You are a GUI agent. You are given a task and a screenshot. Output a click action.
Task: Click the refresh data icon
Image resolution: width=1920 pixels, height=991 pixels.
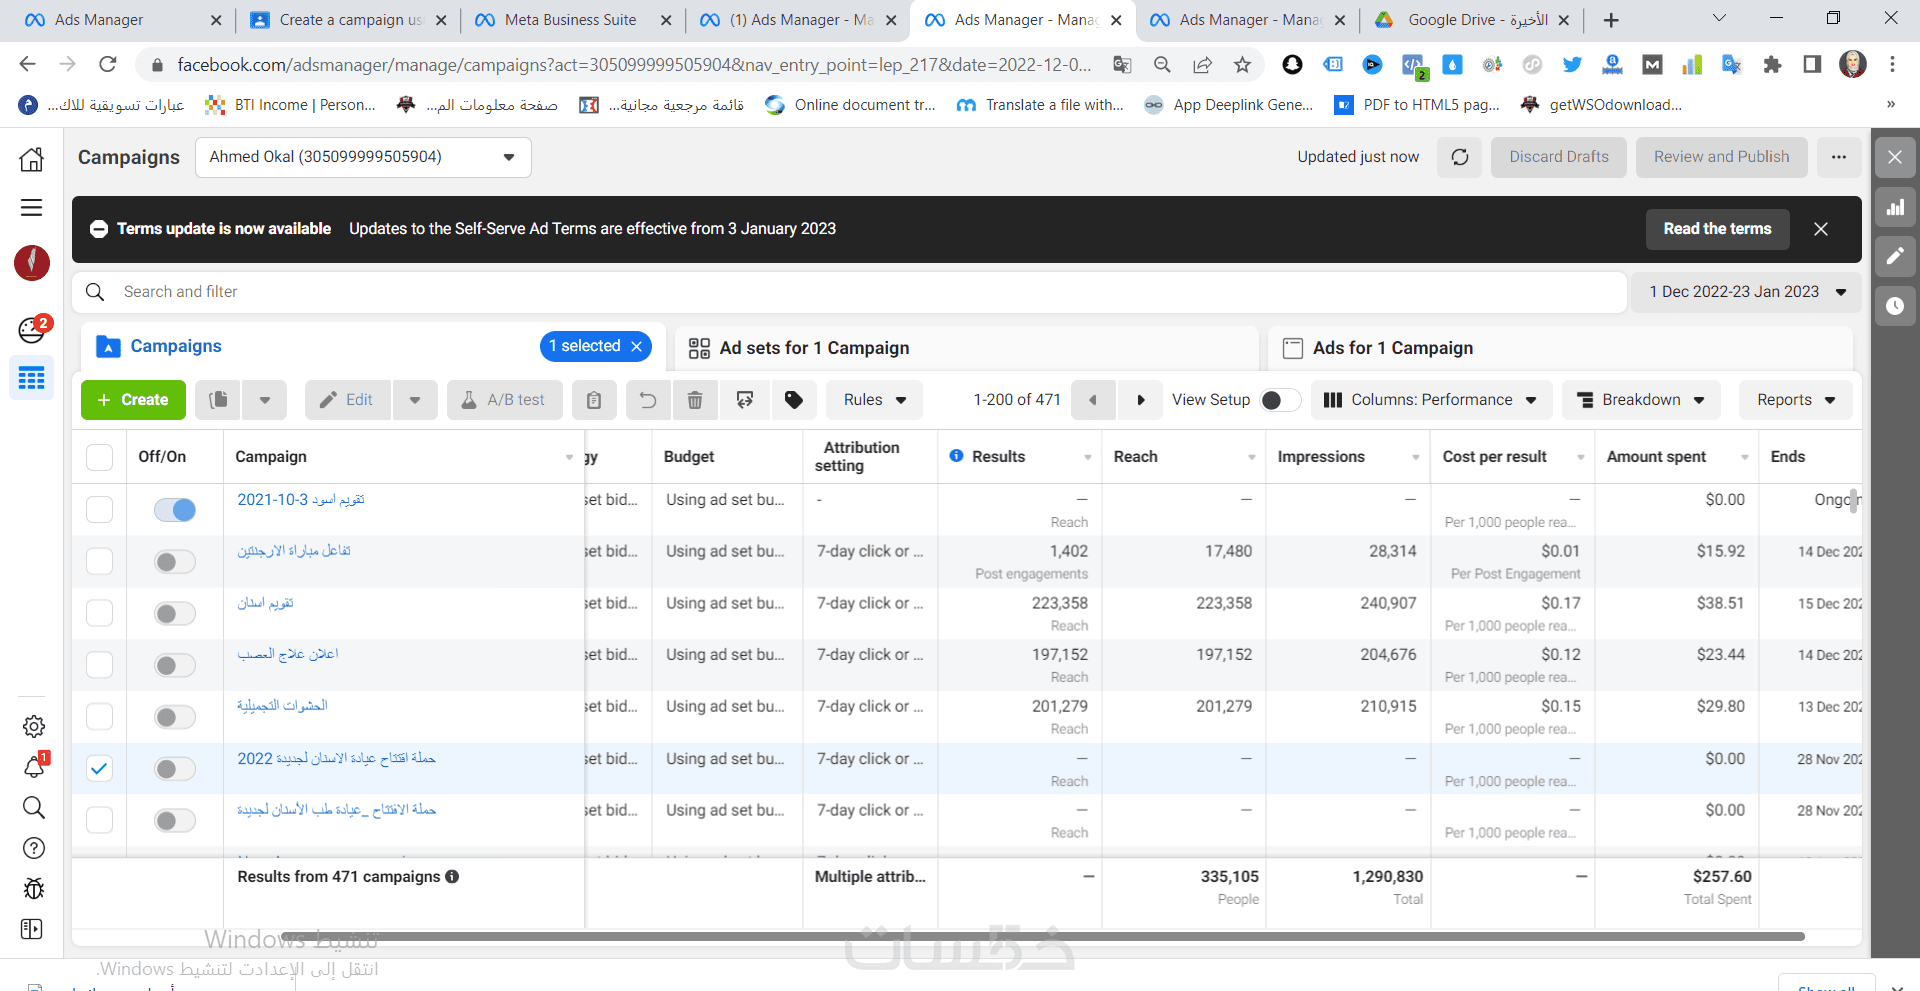tap(1460, 157)
